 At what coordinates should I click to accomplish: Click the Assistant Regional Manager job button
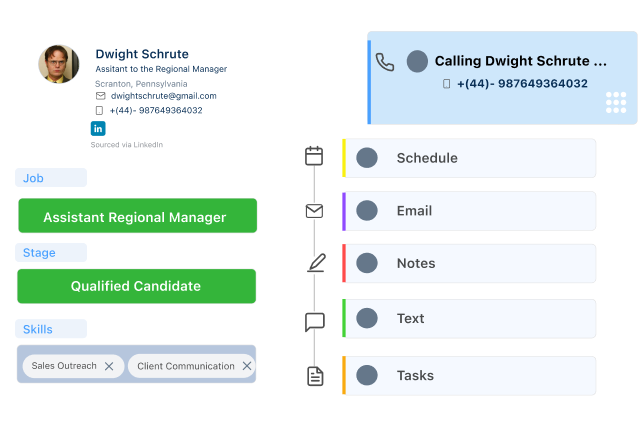[x=136, y=217]
